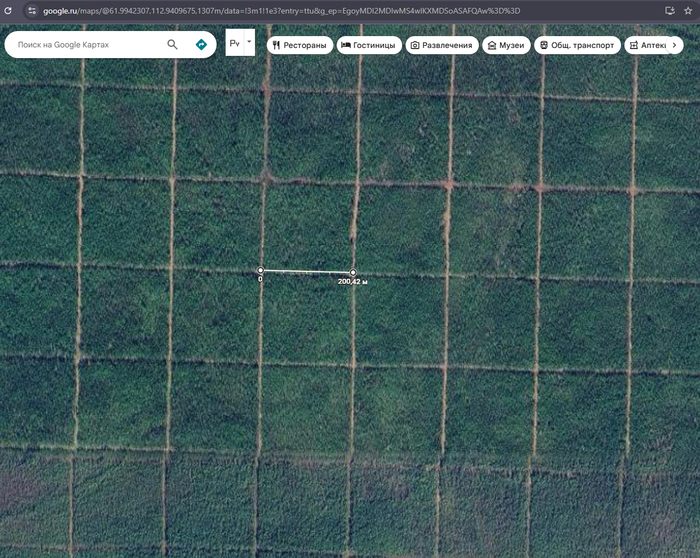
Task: Select the Развлечения category chip
Action: [x=441, y=45]
